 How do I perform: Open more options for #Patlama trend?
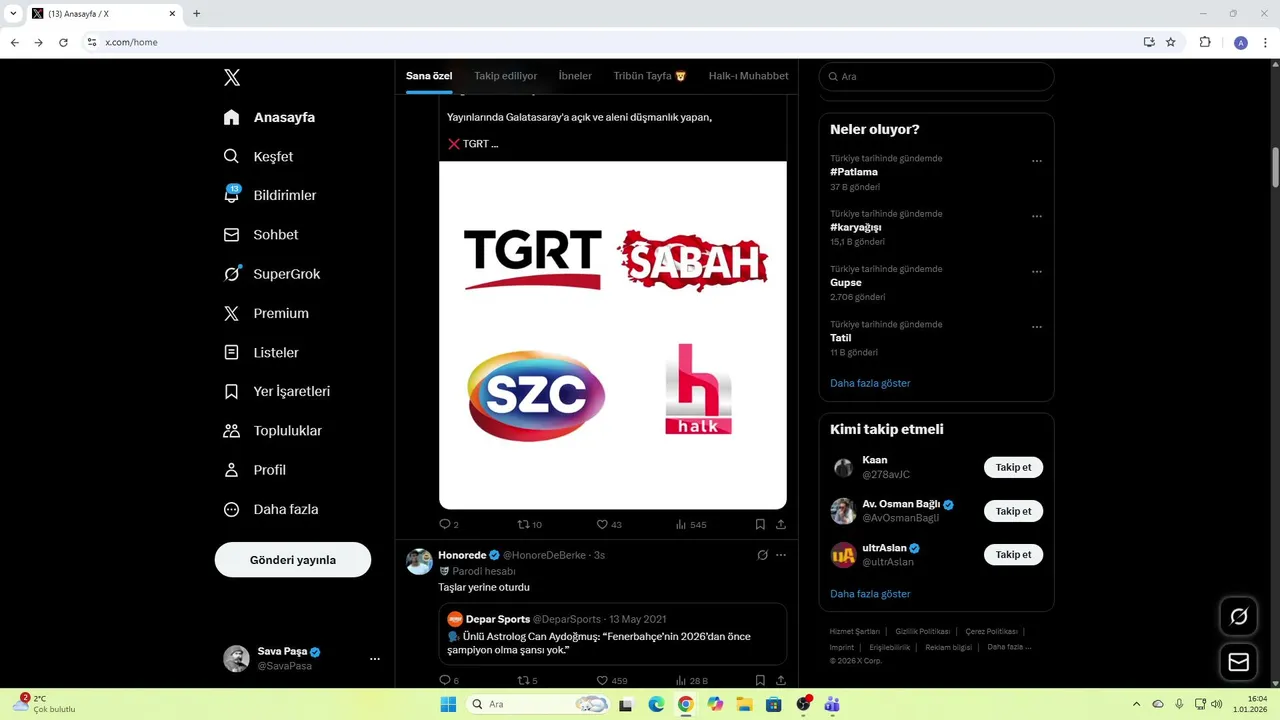click(x=1037, y=161)
